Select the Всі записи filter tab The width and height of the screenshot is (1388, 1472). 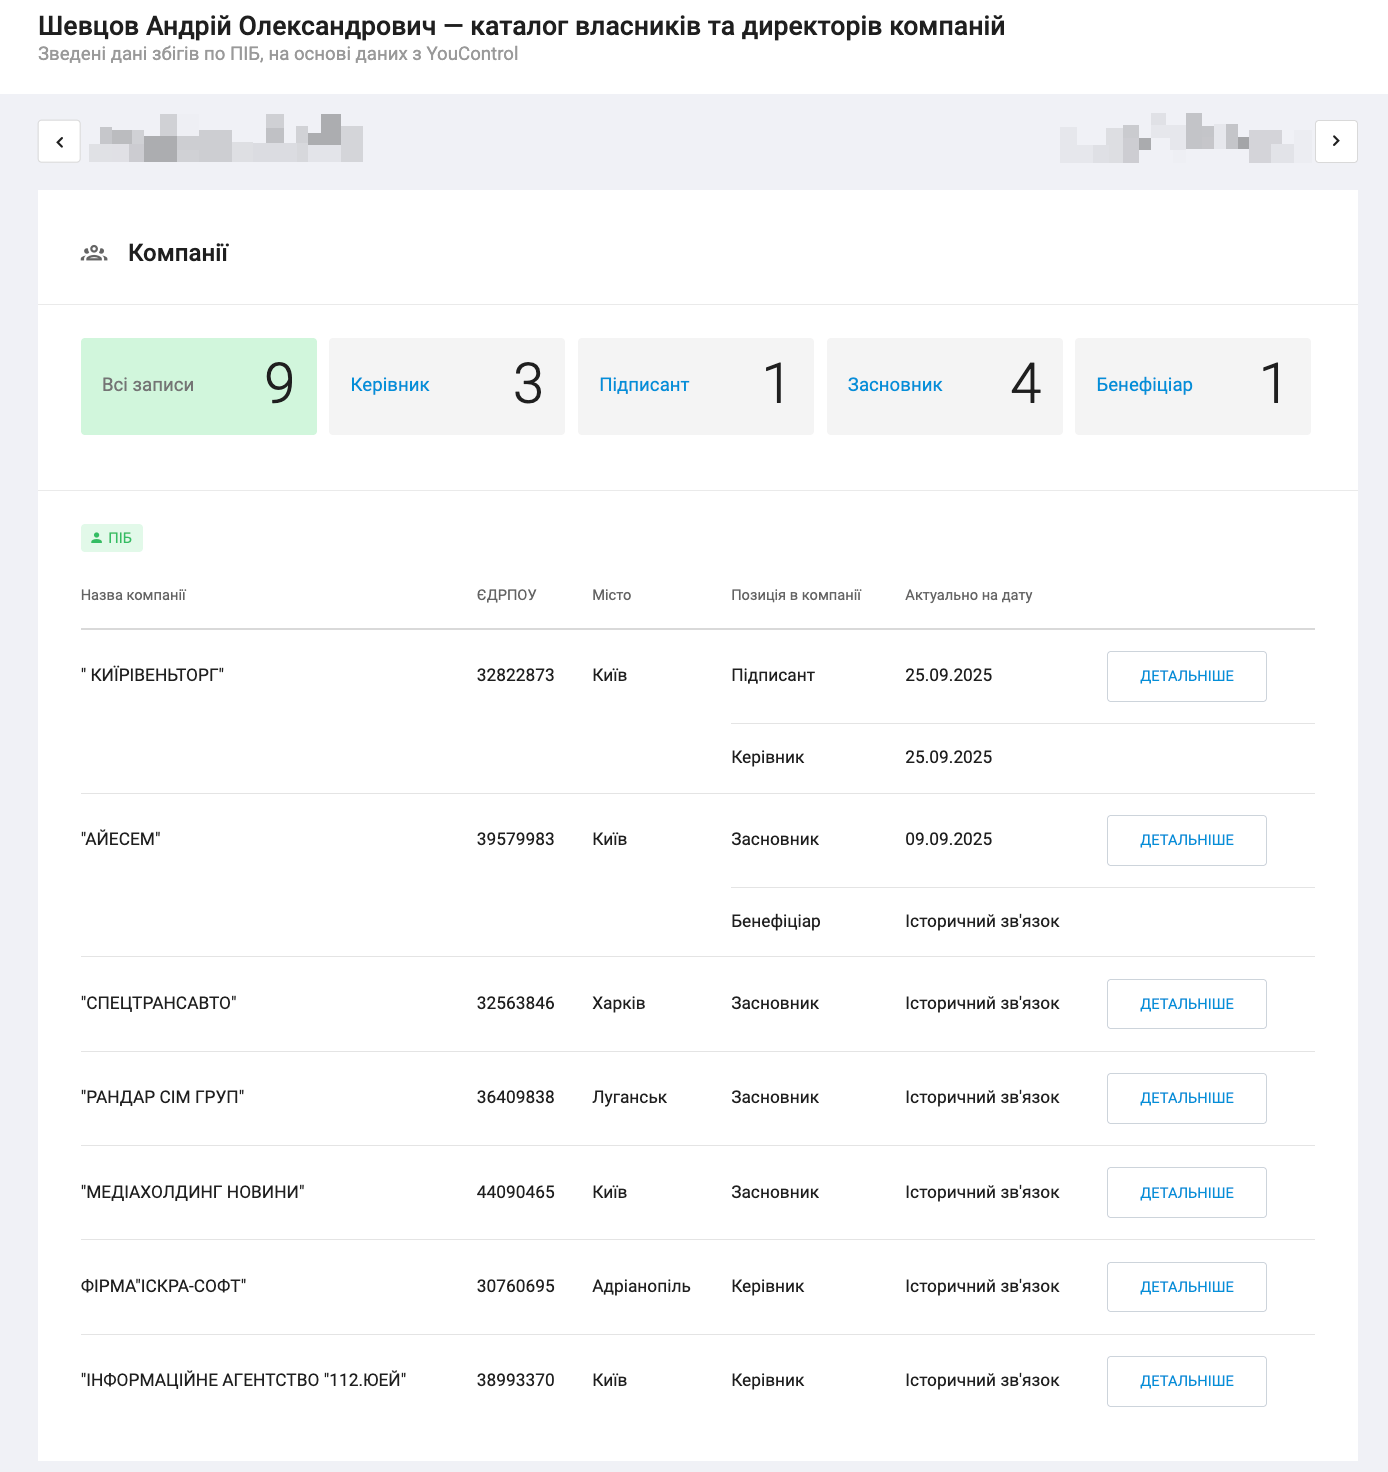click(198, 386)
